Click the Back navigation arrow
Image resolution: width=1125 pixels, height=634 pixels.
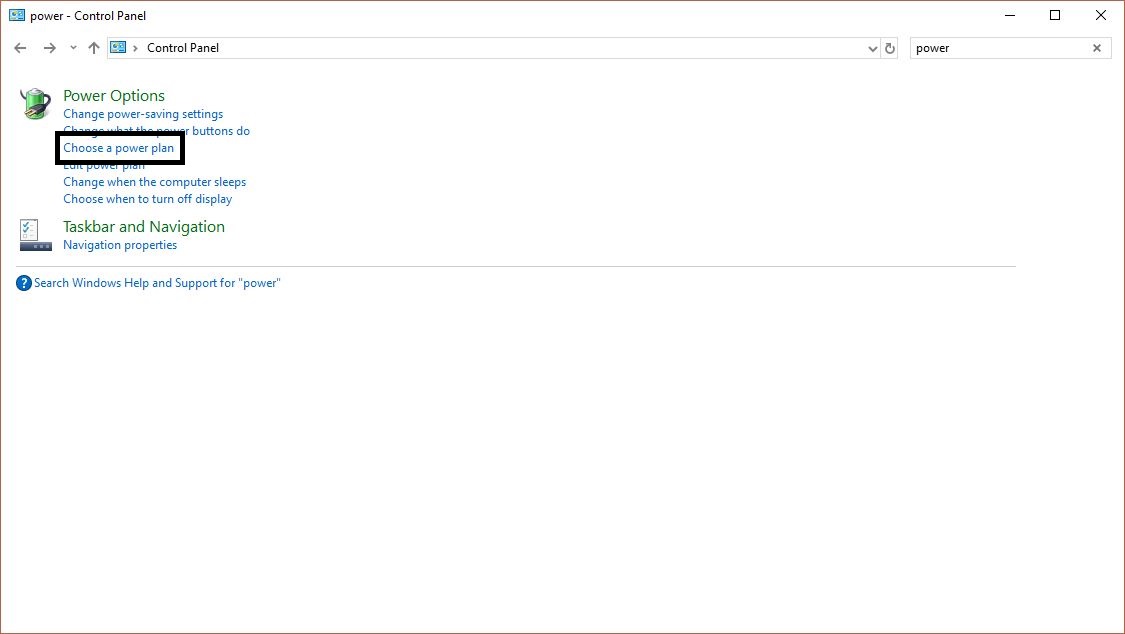pyautogui.click(x=20, y=48)
